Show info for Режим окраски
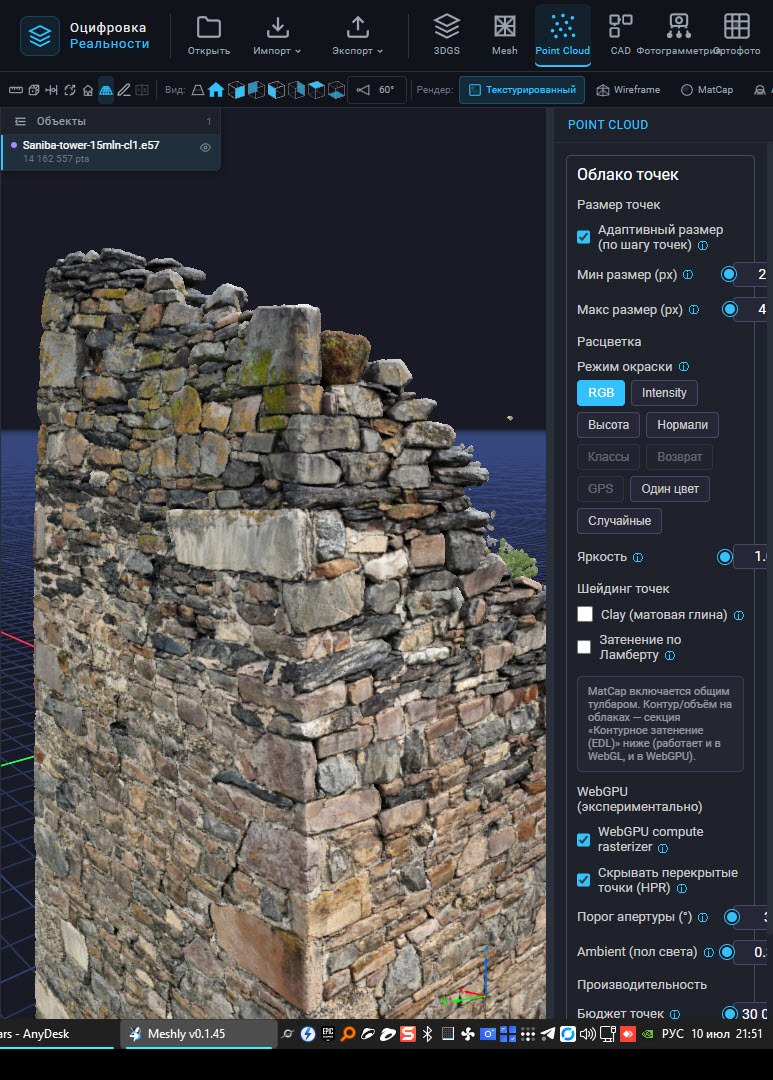The width and height of the screenshot is (773, 1080). tap(683, 366)
